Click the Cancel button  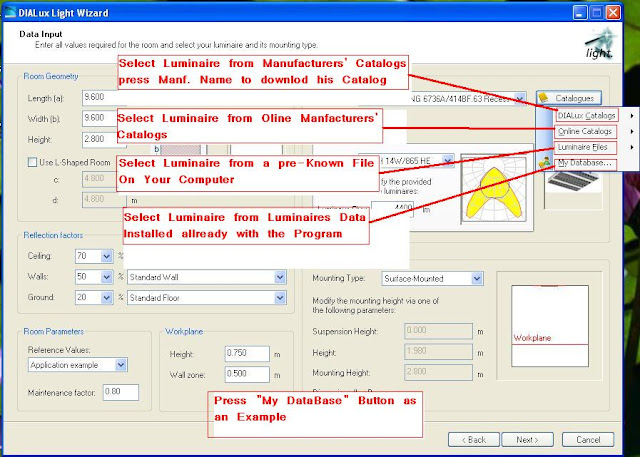coord(588,440)
